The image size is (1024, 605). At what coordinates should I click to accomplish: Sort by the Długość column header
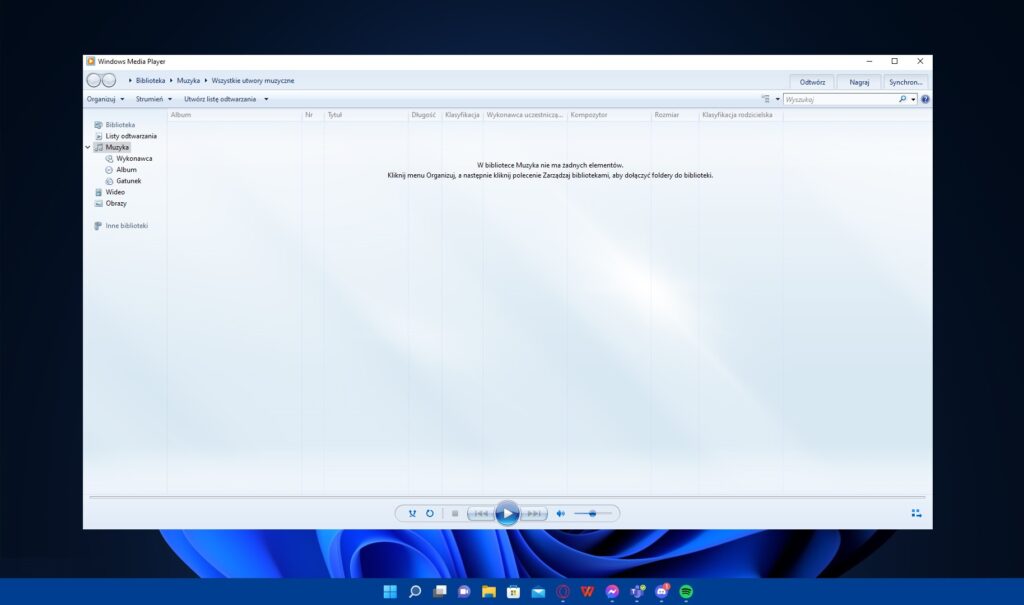click(x=425, y=115)
